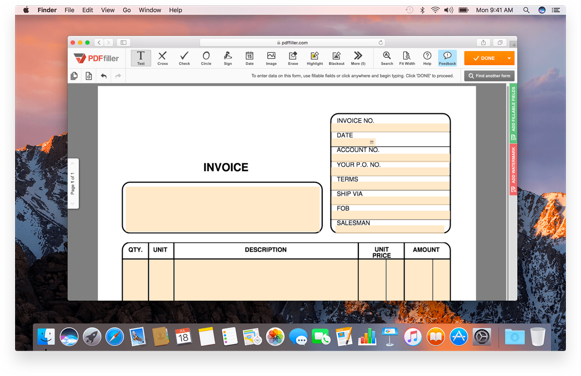Click the Description column fillable area
This screenshot has height=376, width=581.
(266, 280)
